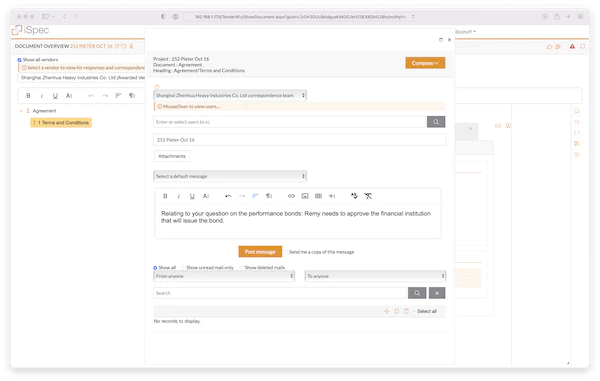Open text alignment in message editor
The image size is (600, 381).
(x=255, y=196)
